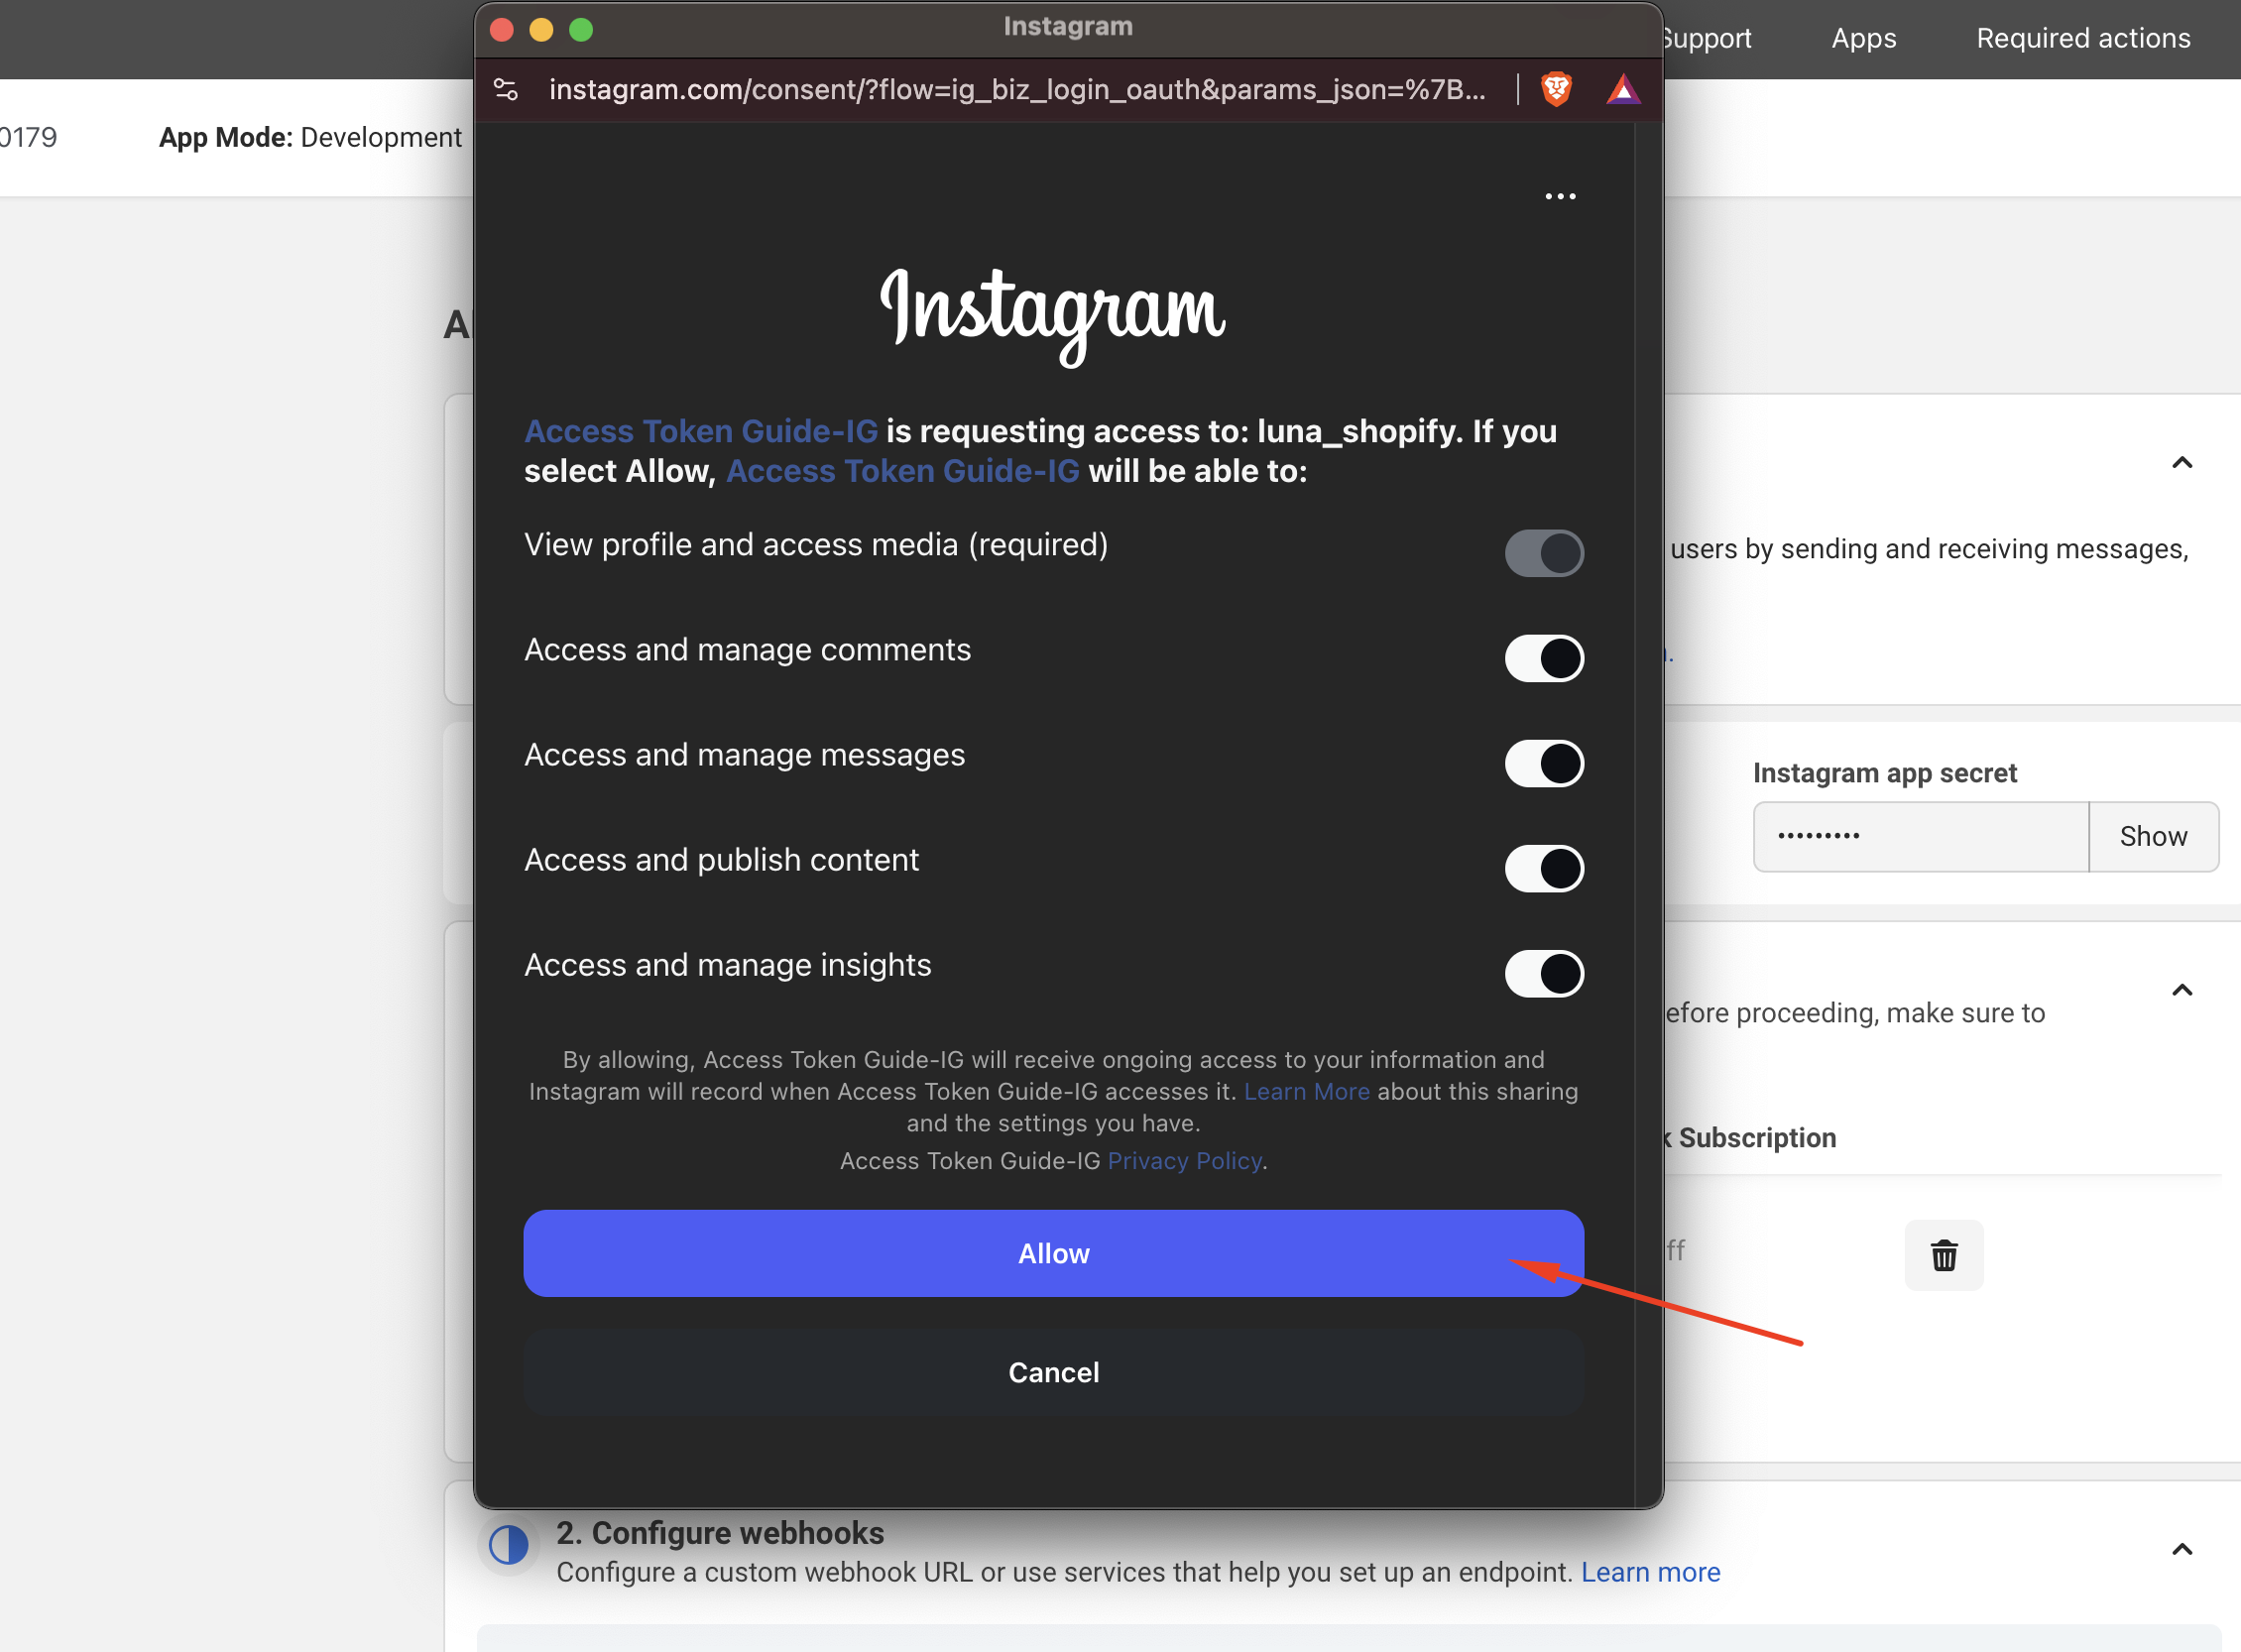Open the three-dot options menu
This screenshot has height=1652, width=2241.
point(1559,196)
